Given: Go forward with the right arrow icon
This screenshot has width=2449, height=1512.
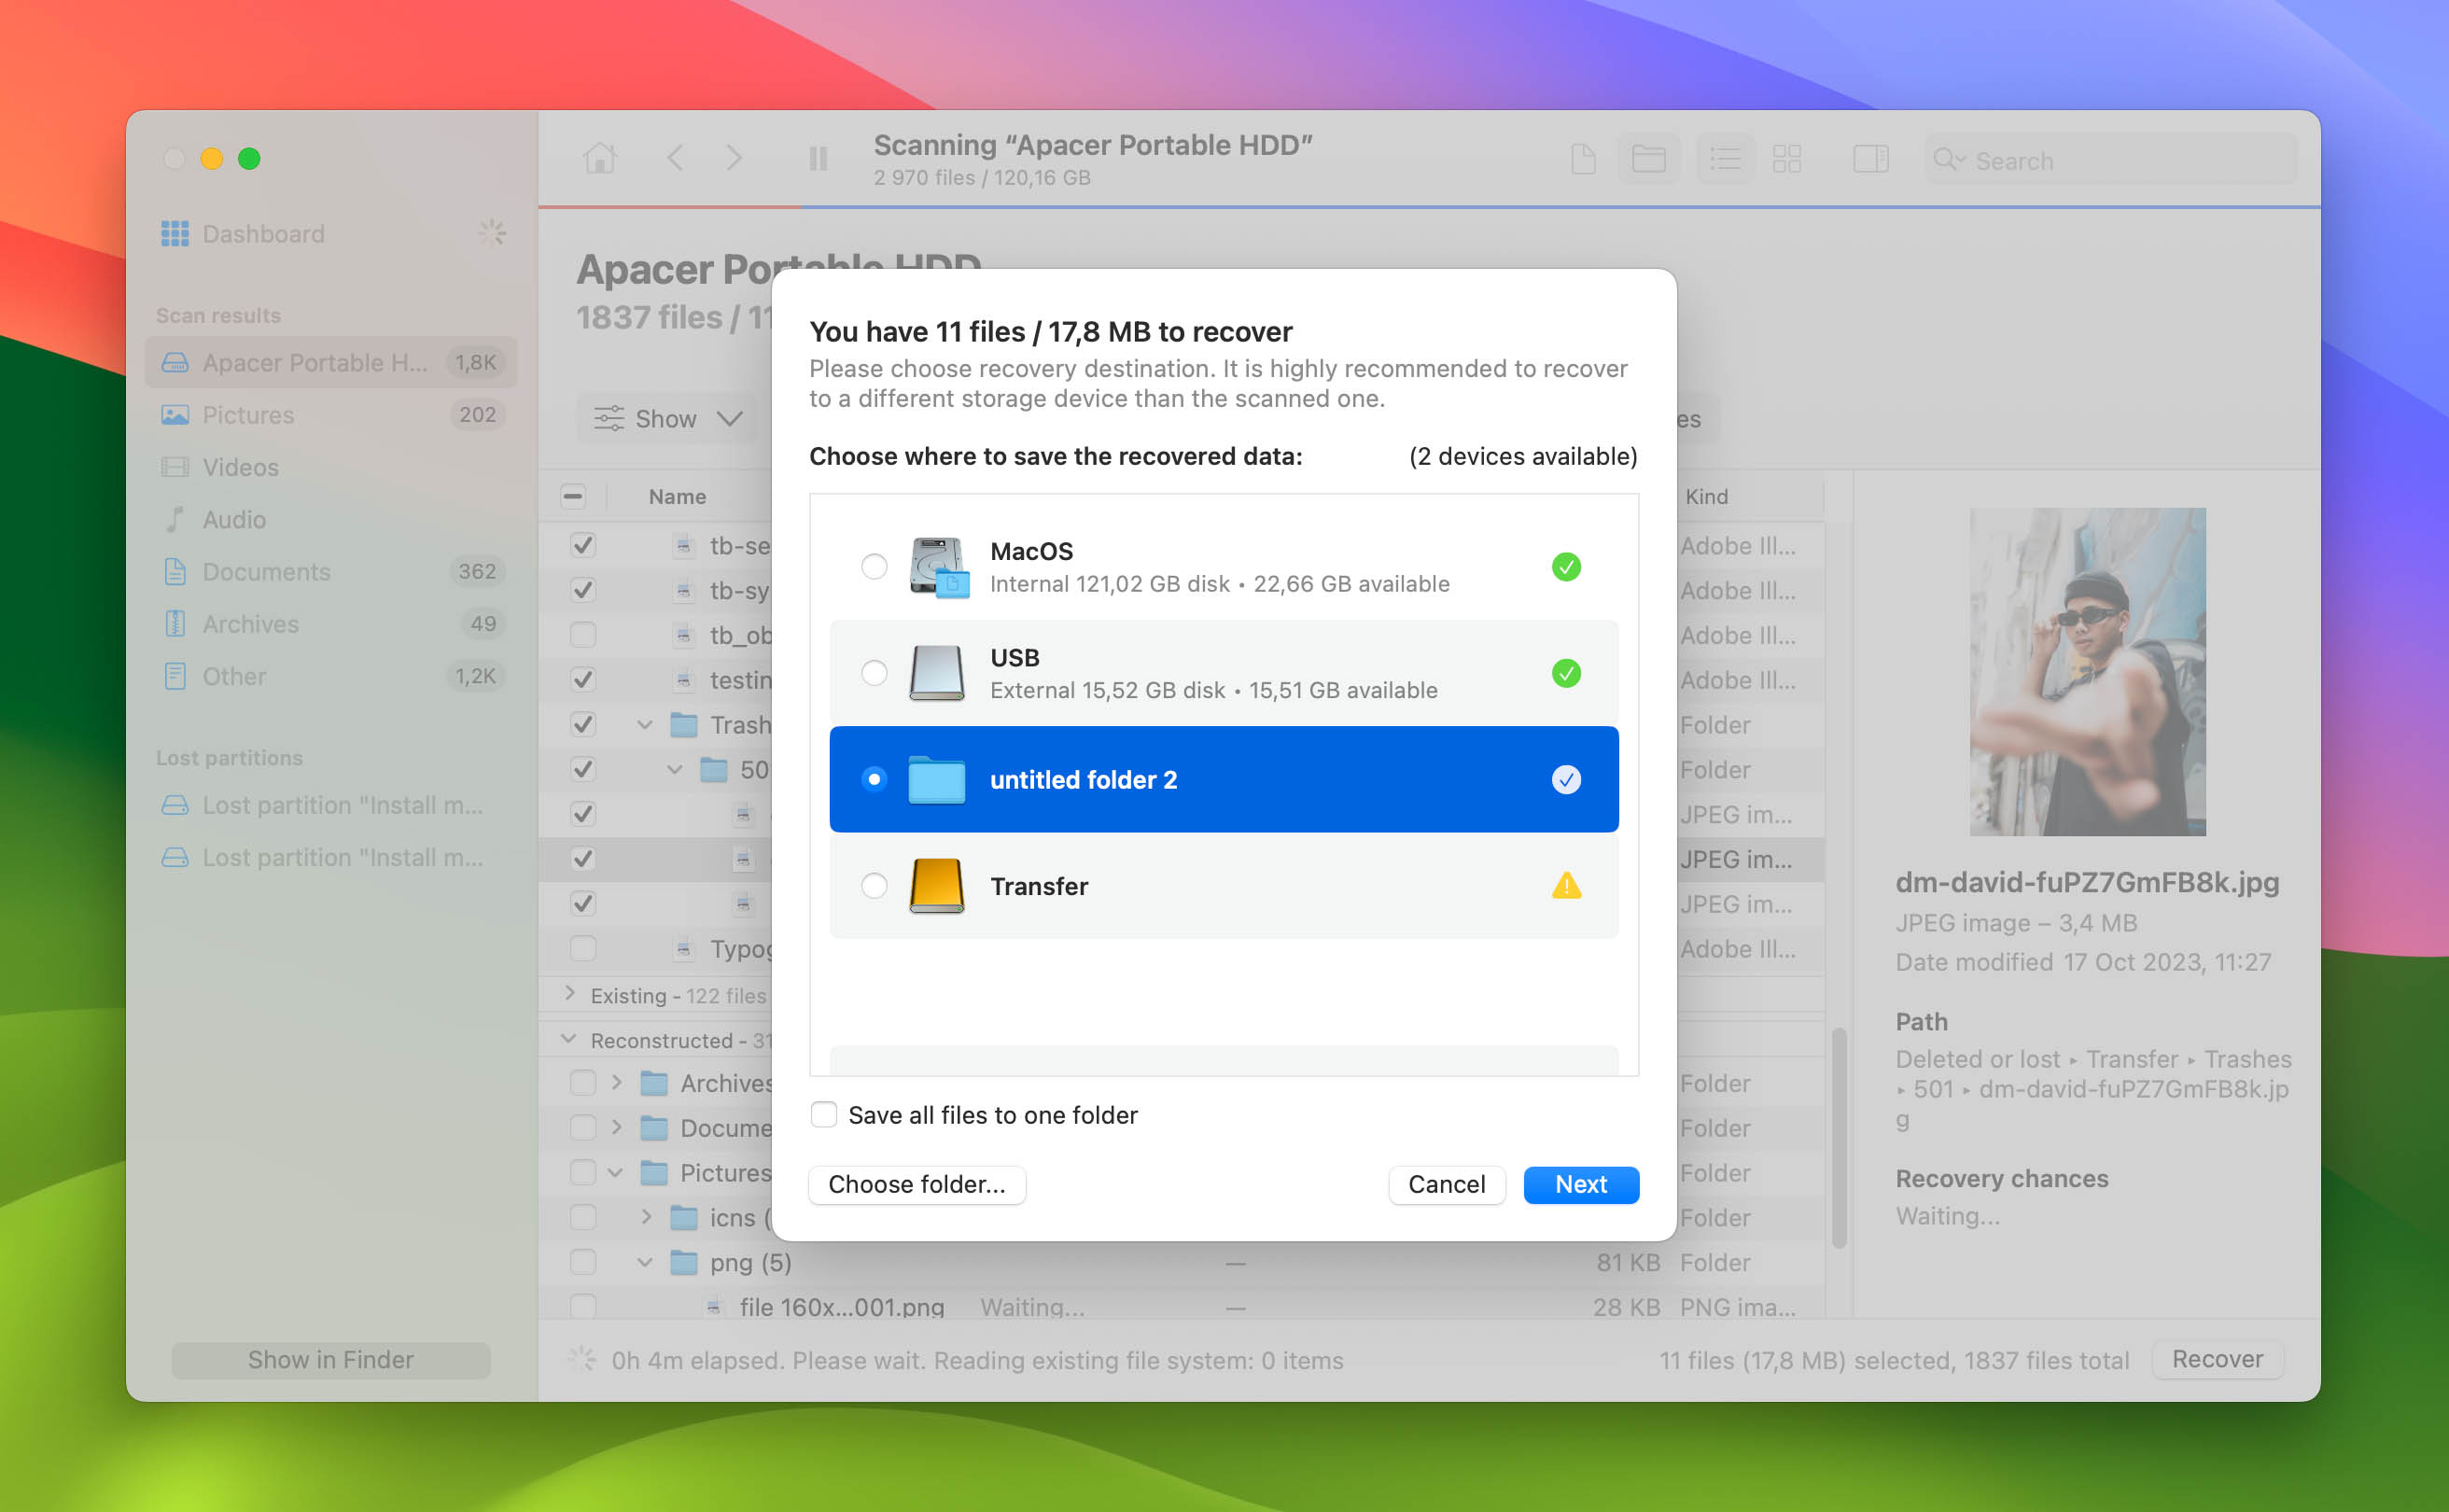Looking at the screenshot, I should 734,158.
